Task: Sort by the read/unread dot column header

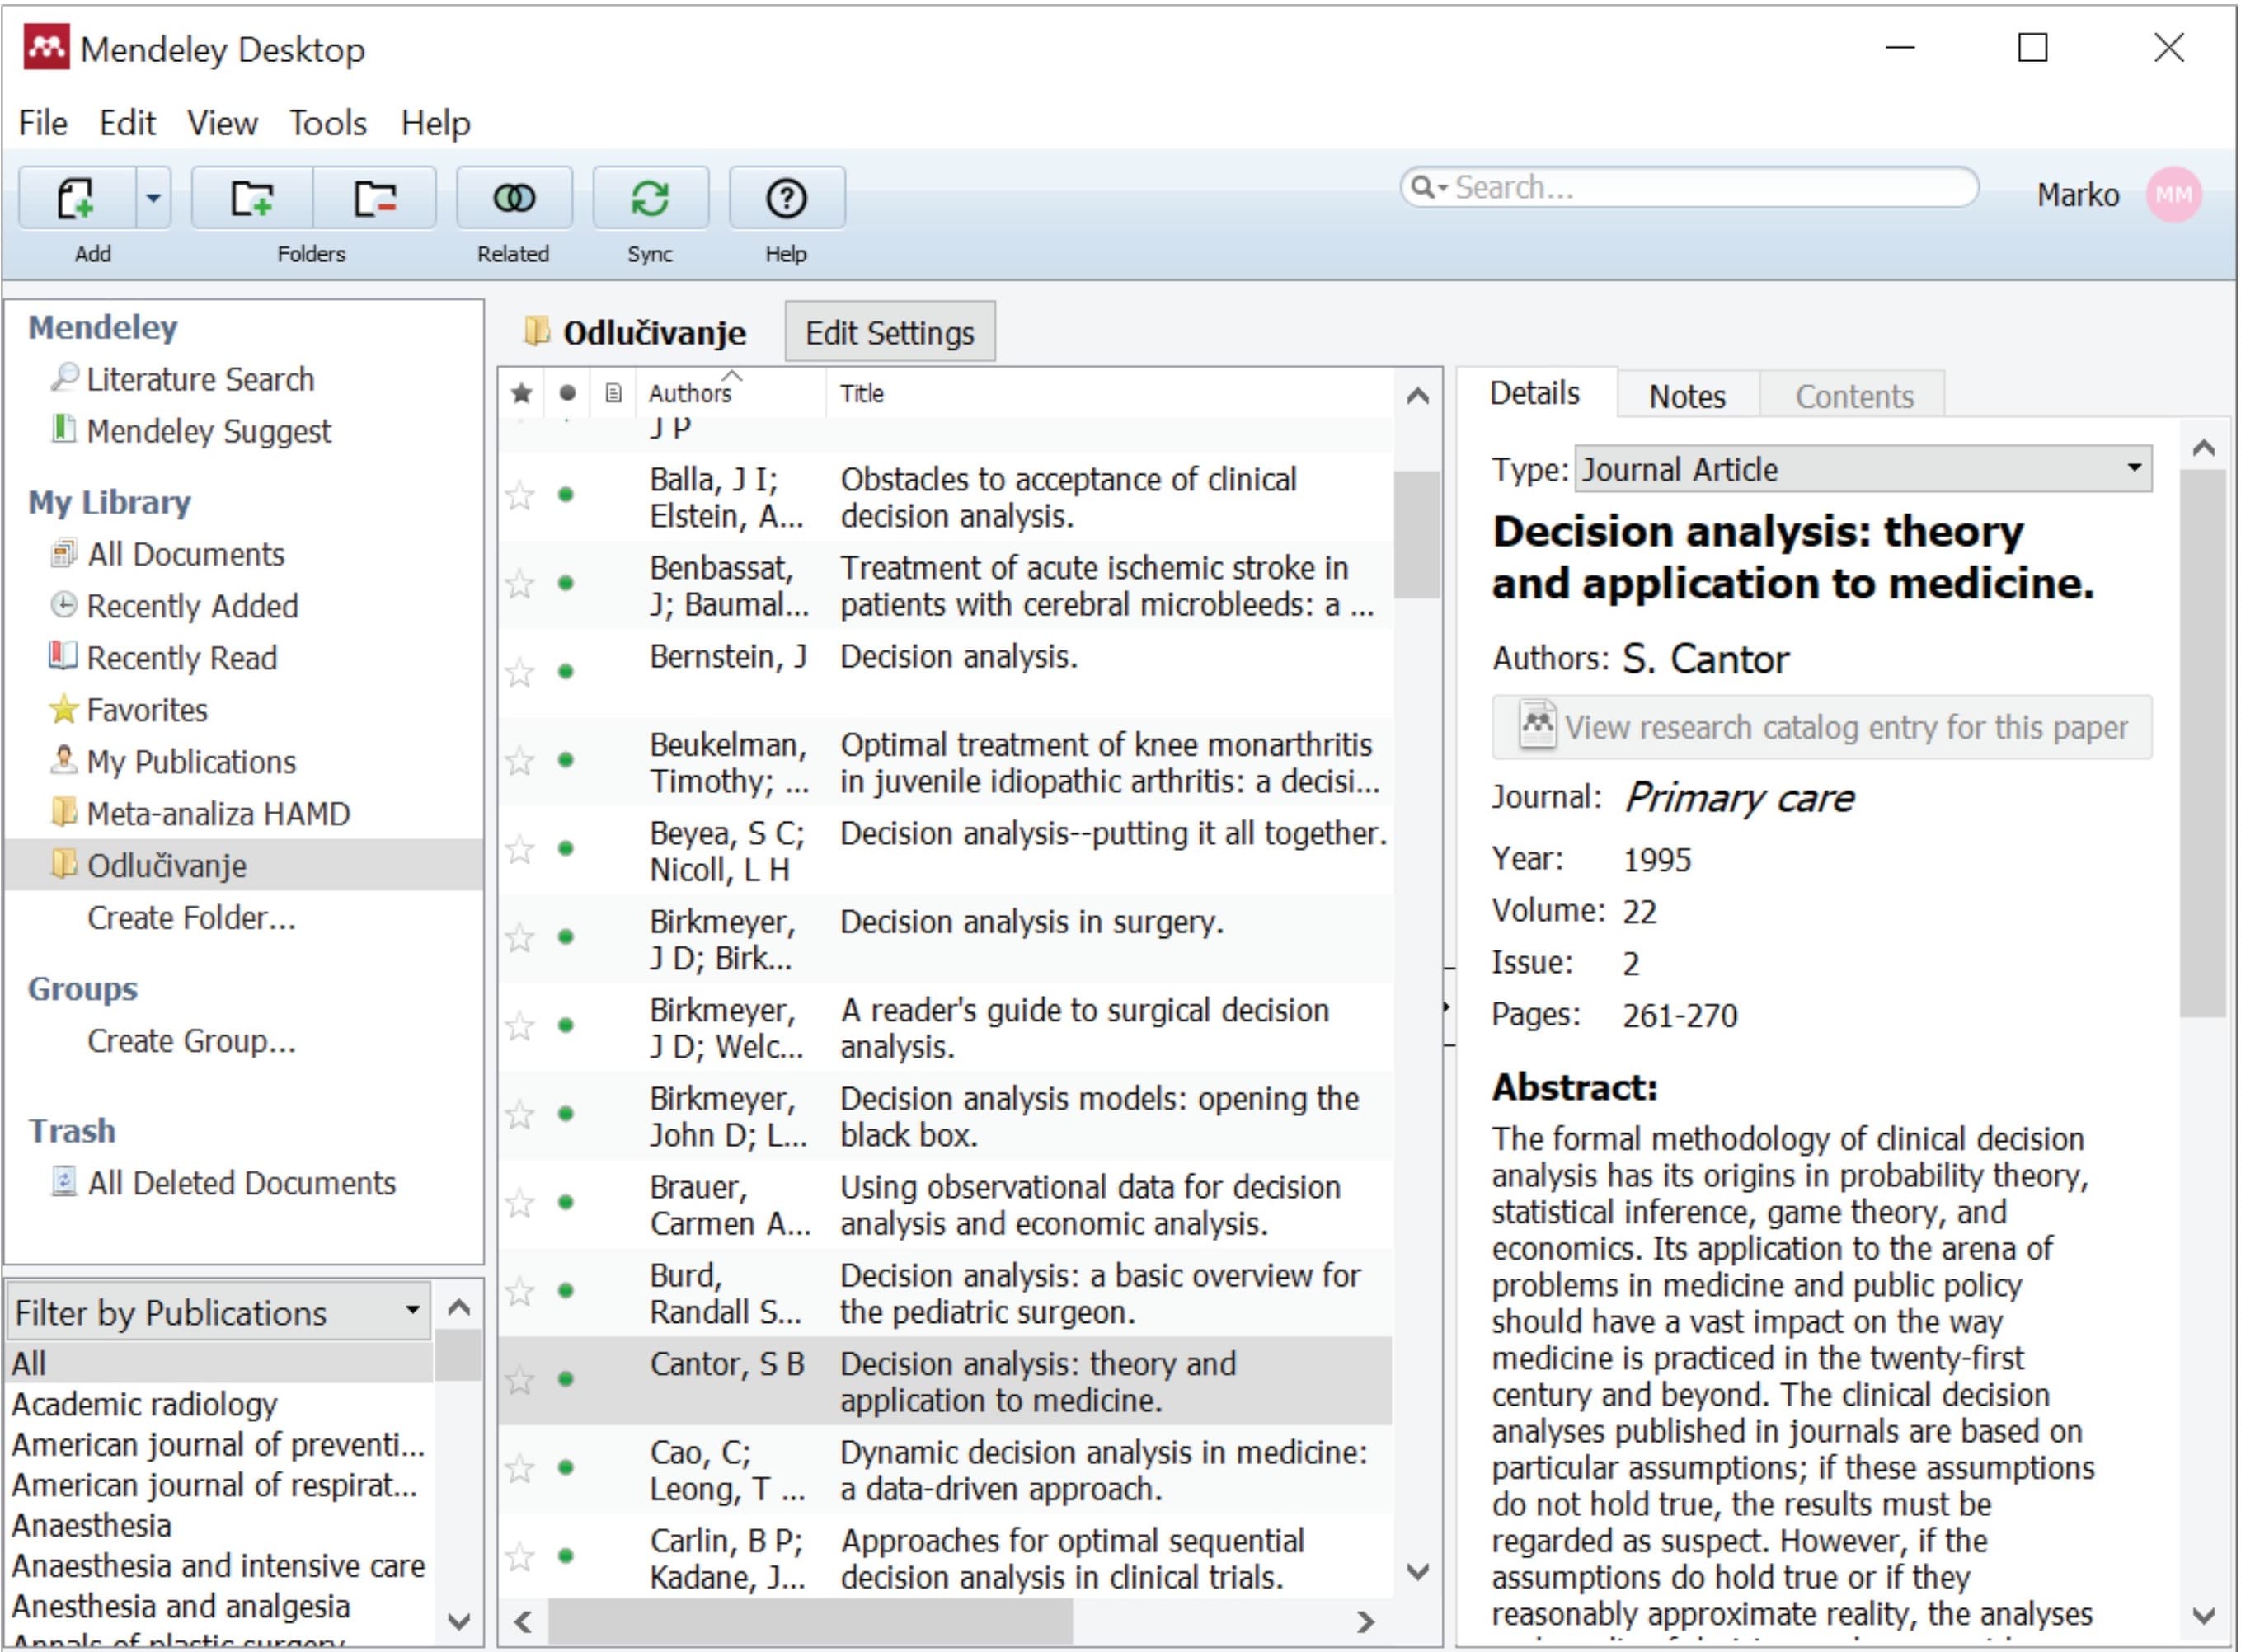Action: (567, 393)
